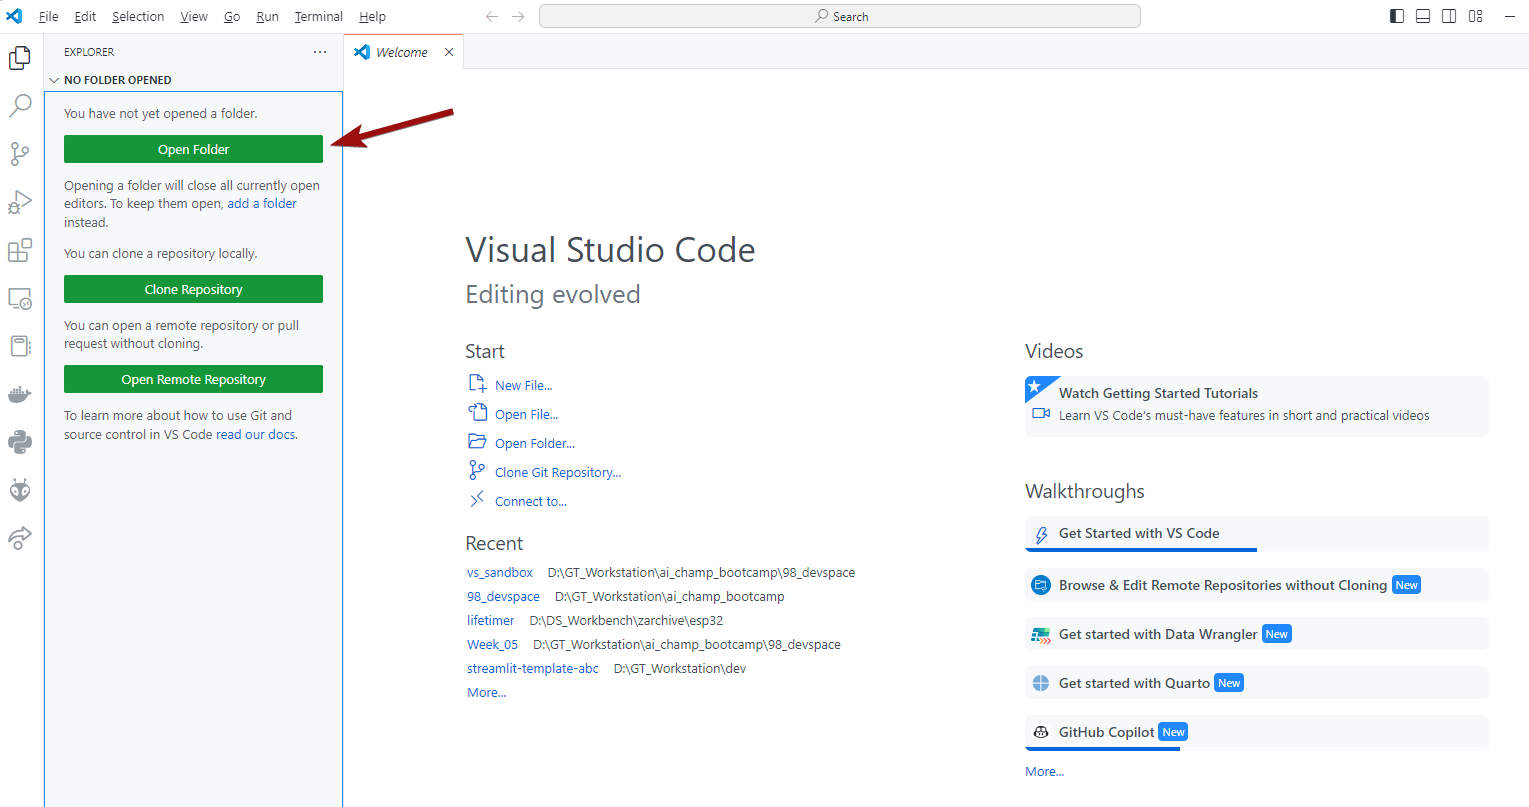Click the Open Remote Repository button
Image resolution: width=1529 pixels, height=807 pixels.
193,379
